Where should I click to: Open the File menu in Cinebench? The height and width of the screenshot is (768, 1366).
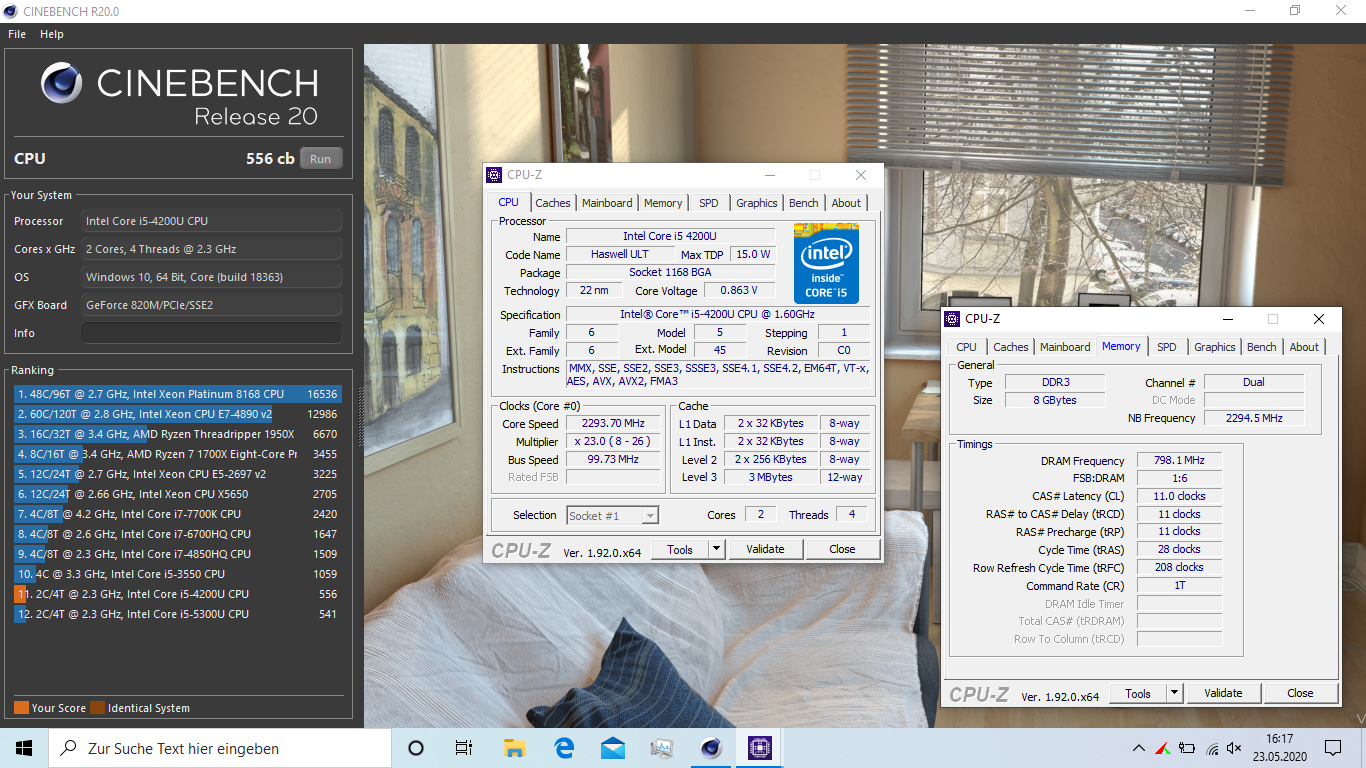(17, 34)
